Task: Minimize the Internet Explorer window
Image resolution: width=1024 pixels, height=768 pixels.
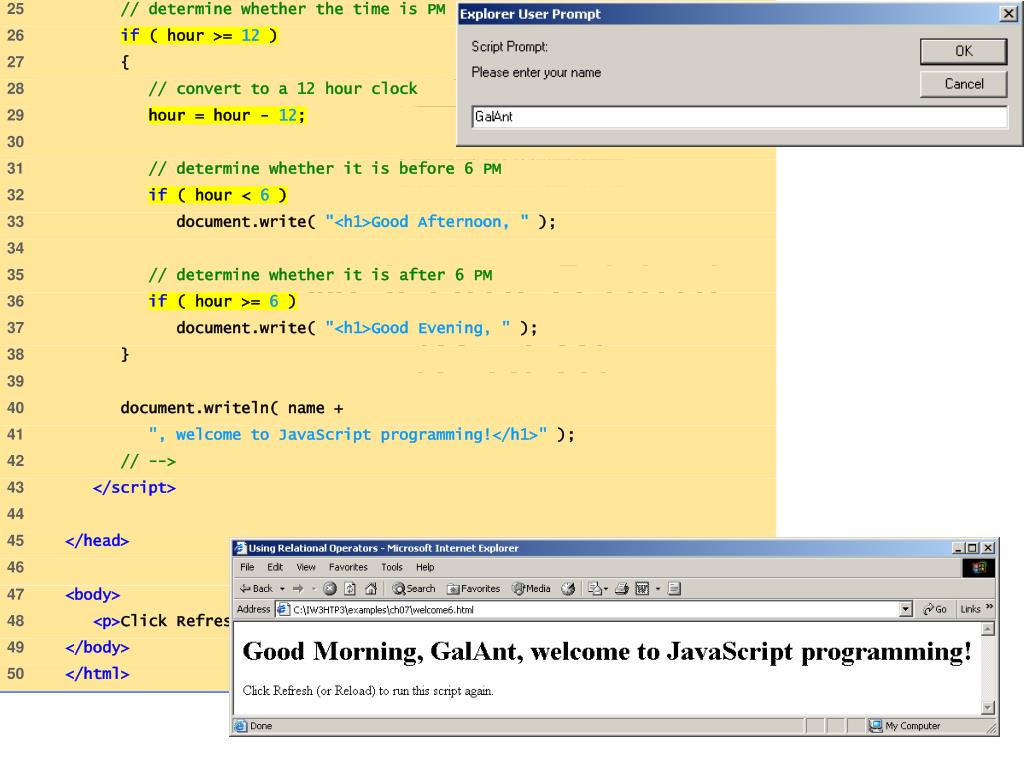Action: (958, 548)
